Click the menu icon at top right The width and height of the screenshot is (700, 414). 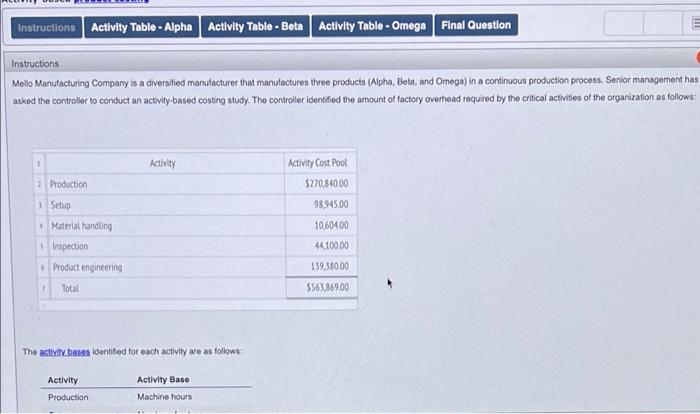pyautogui.click(x=694, y=23)
